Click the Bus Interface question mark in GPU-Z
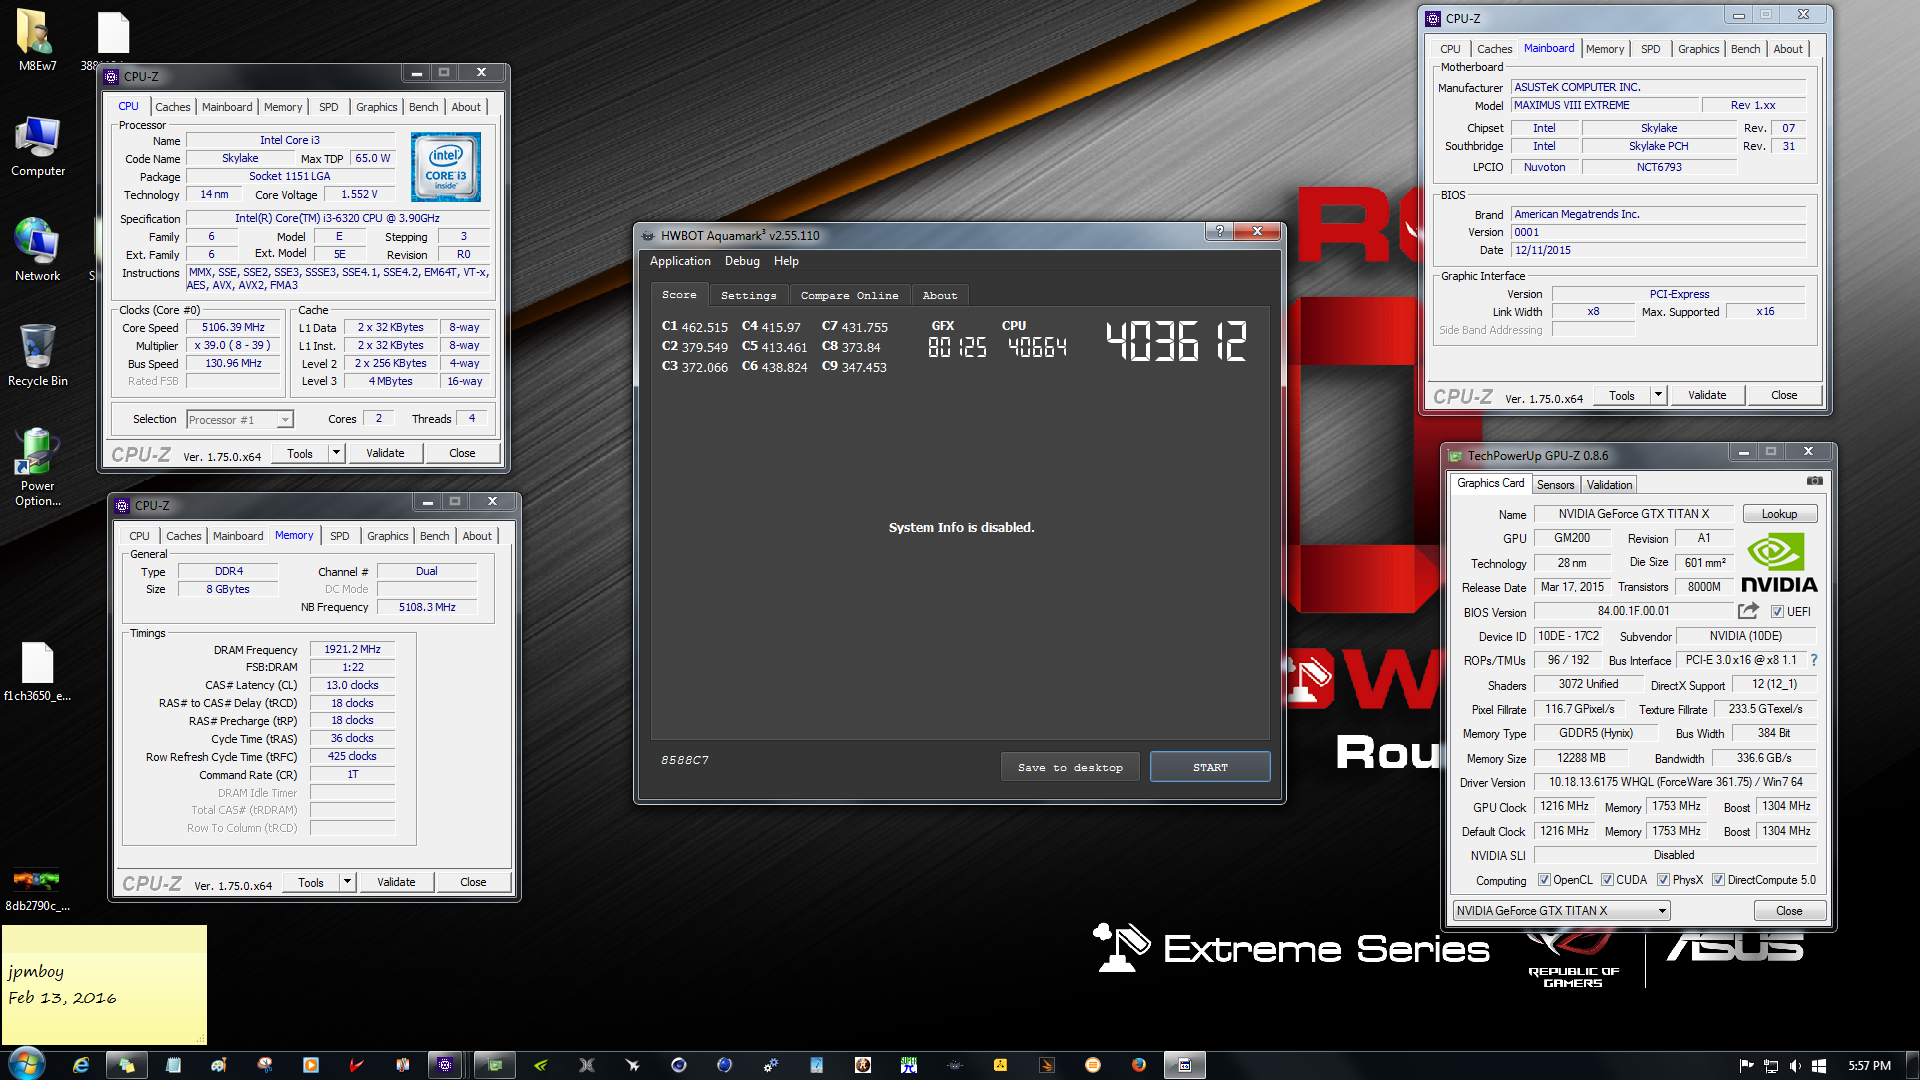Image resolution: width=1920 pixels, height=1080 pixels. point(1814,660)
